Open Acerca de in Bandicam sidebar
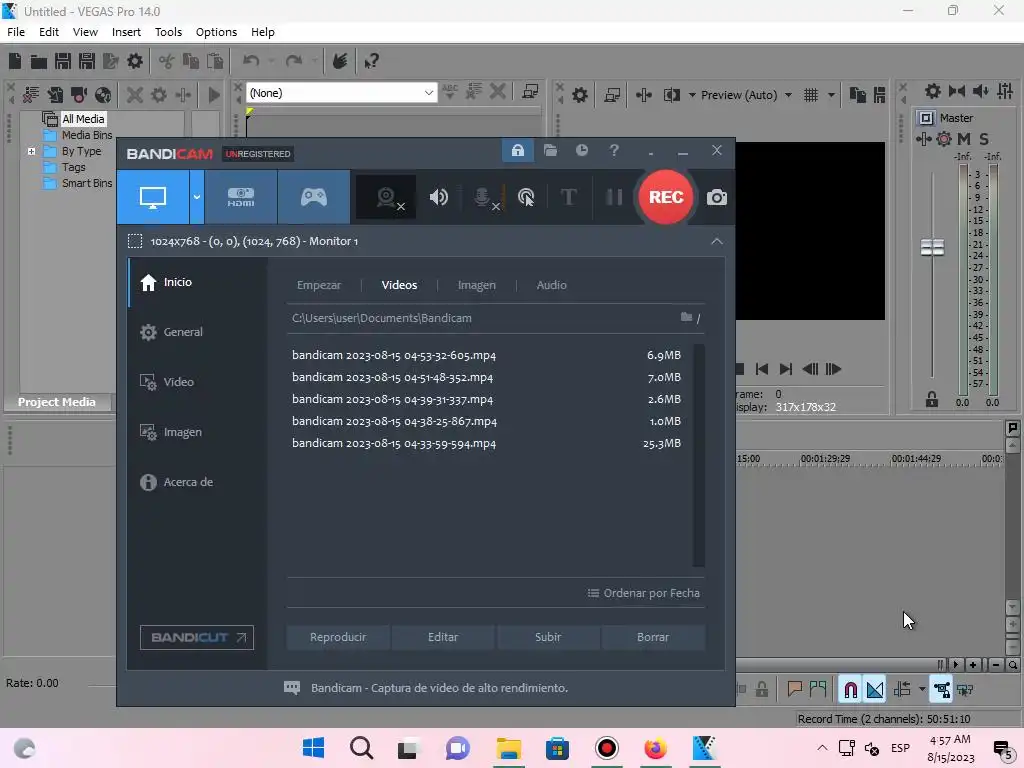This screenshot has width=1024, height=768. click(x=198, y=482)
